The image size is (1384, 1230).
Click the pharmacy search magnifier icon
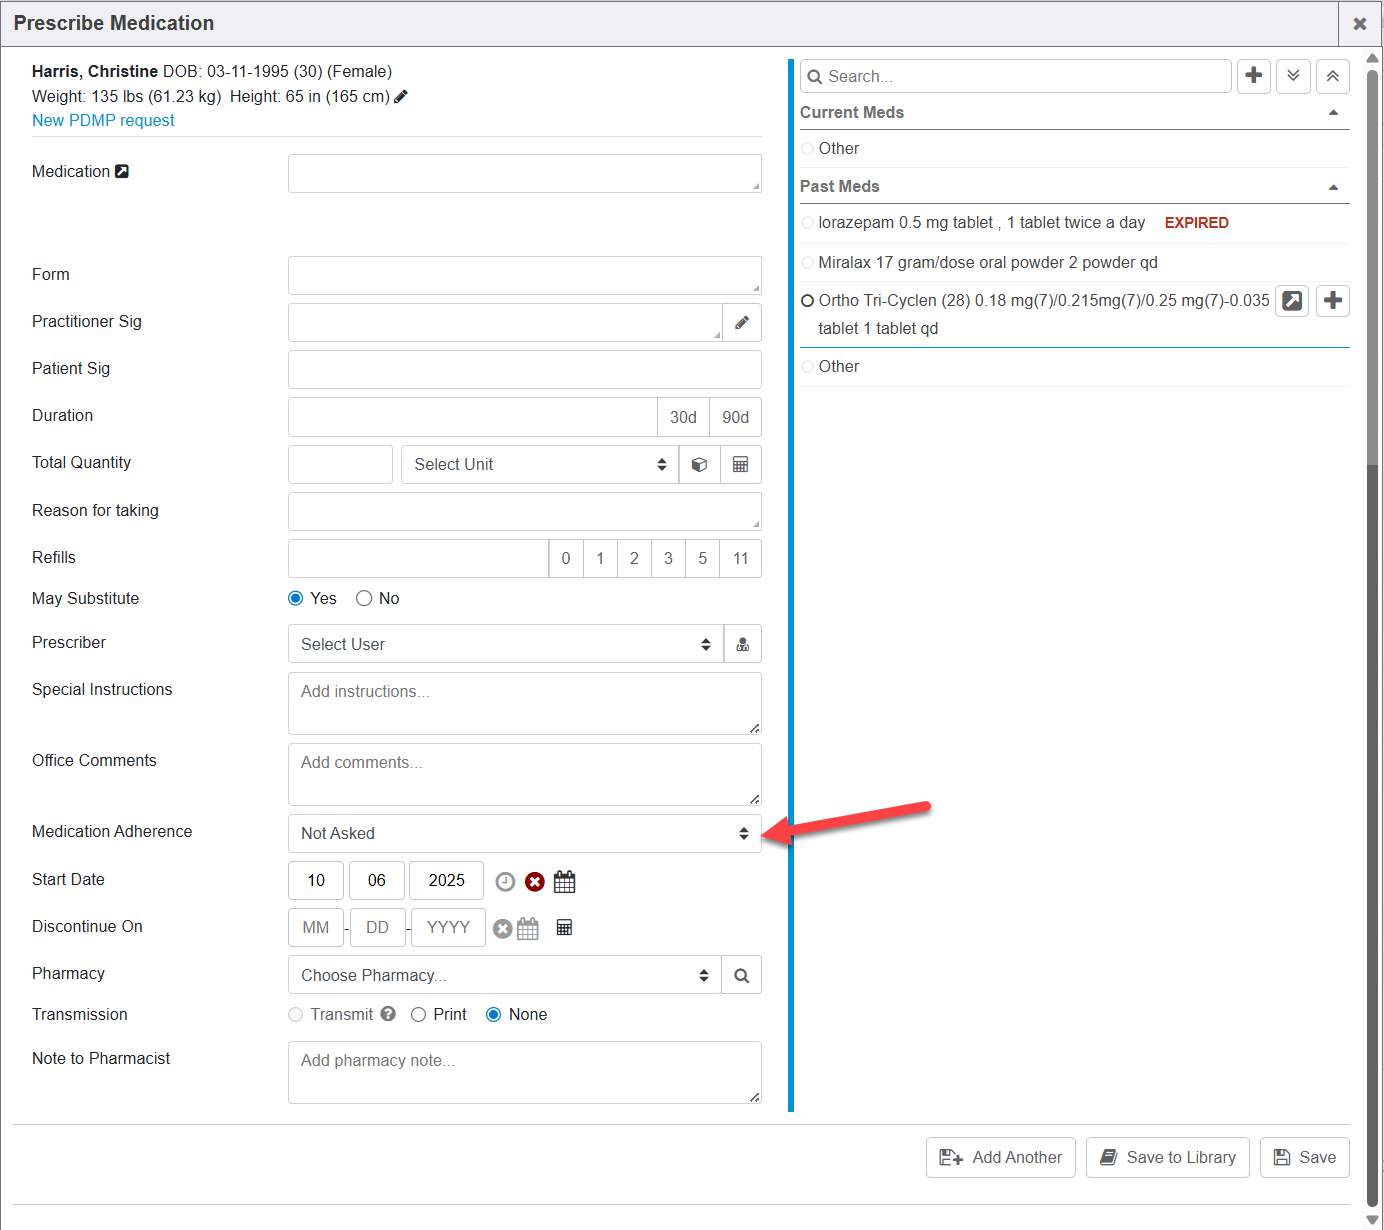point(741,976)
